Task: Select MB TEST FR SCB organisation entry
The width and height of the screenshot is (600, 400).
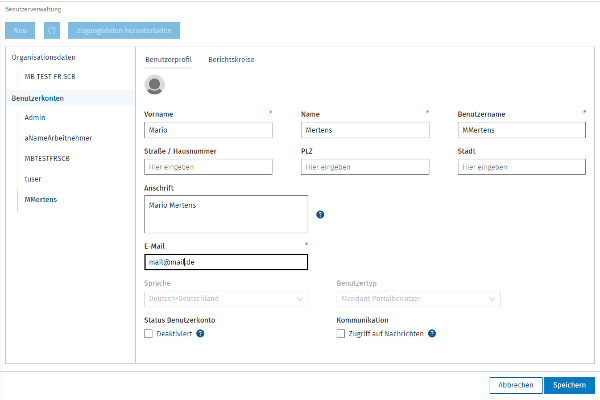Action: (x=50, y=77)
